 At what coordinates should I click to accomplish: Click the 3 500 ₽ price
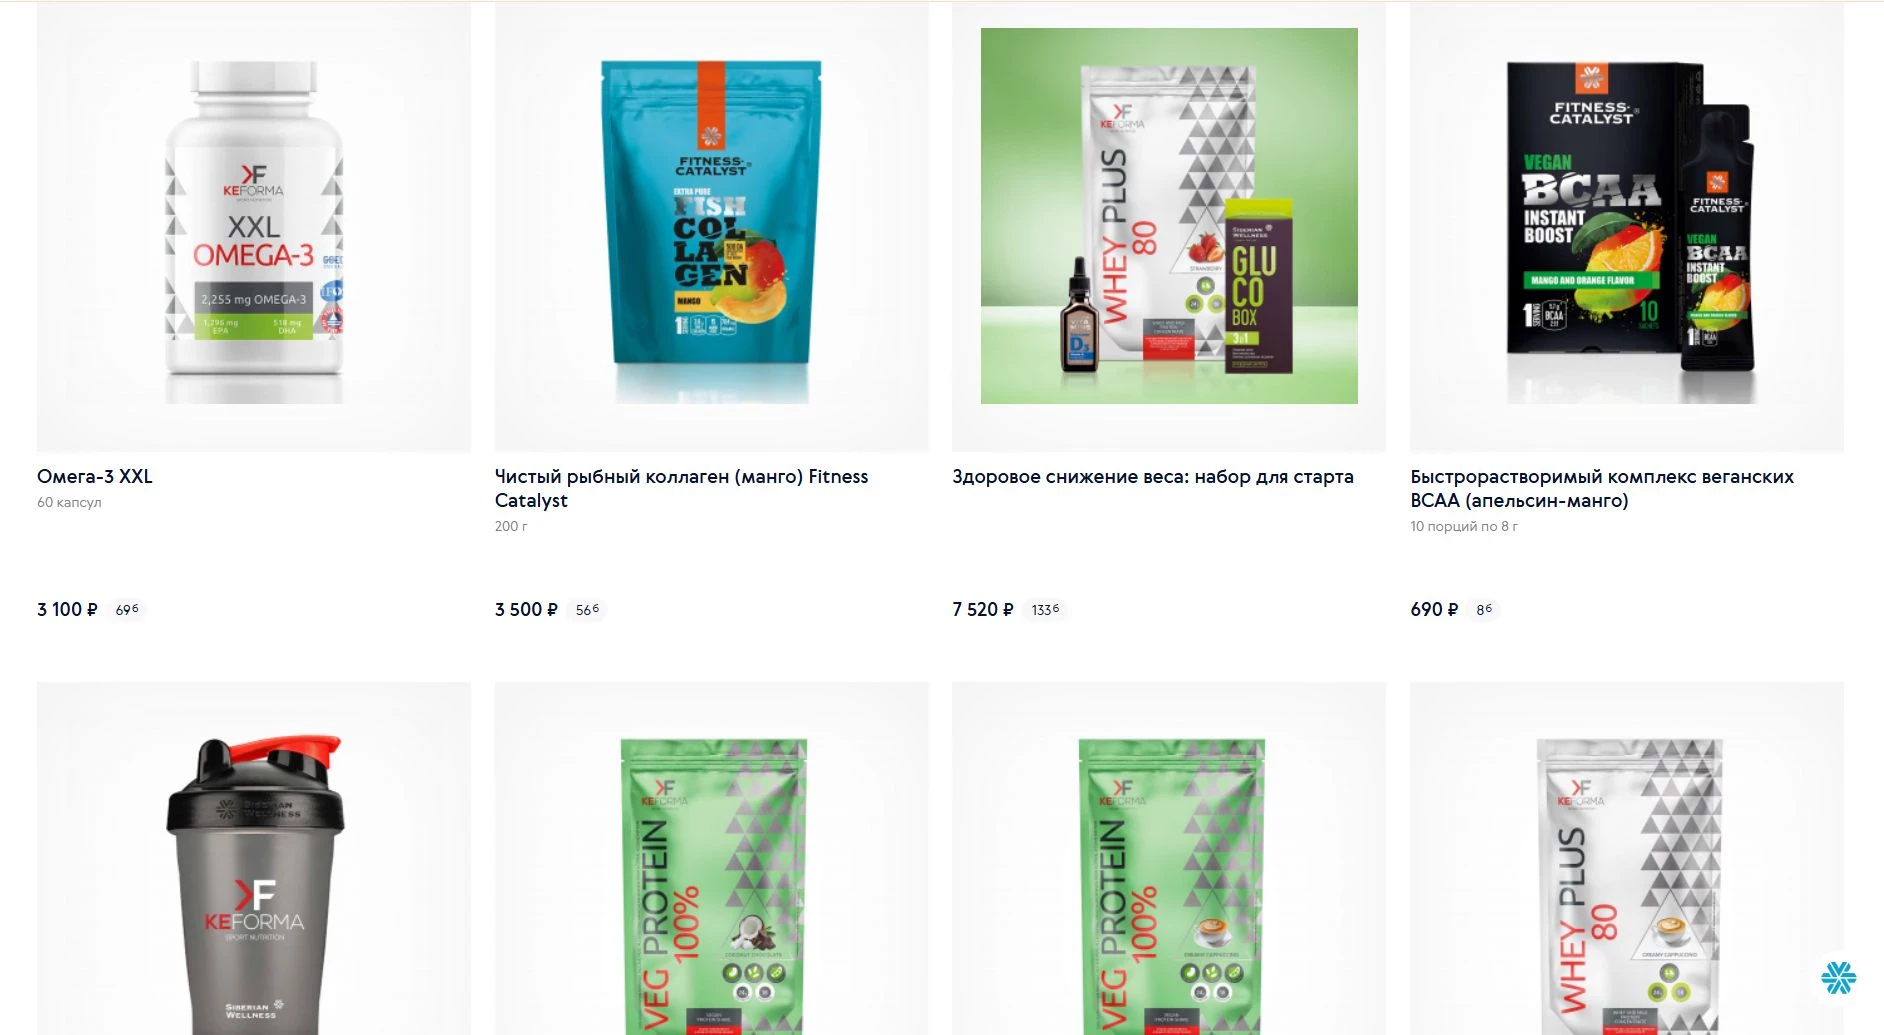526,609
